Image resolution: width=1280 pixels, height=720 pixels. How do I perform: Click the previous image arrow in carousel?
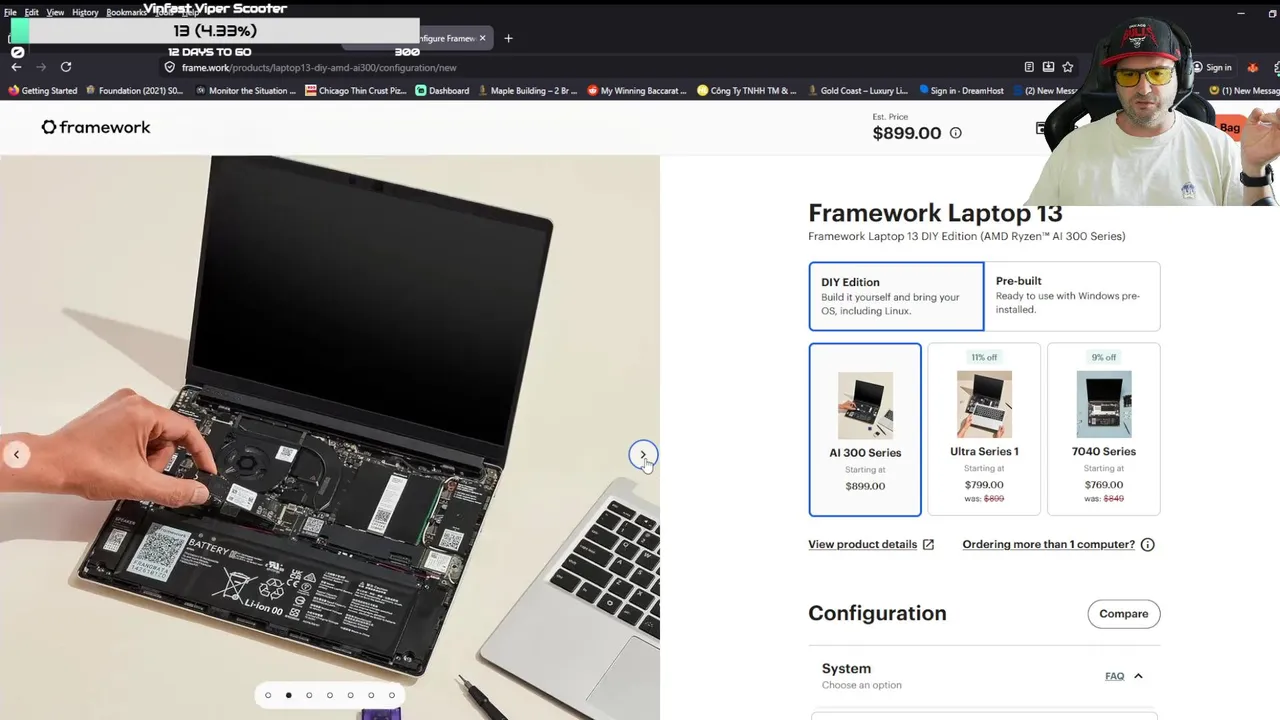tap(16, 455)
